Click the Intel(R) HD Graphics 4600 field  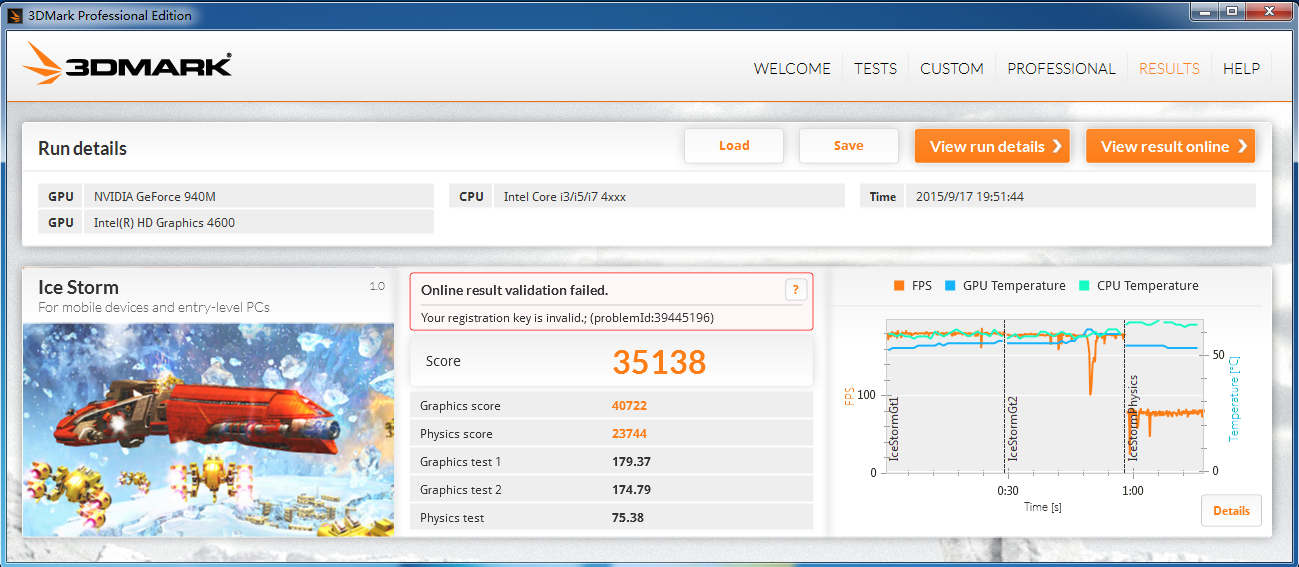[x=259, y=222]
